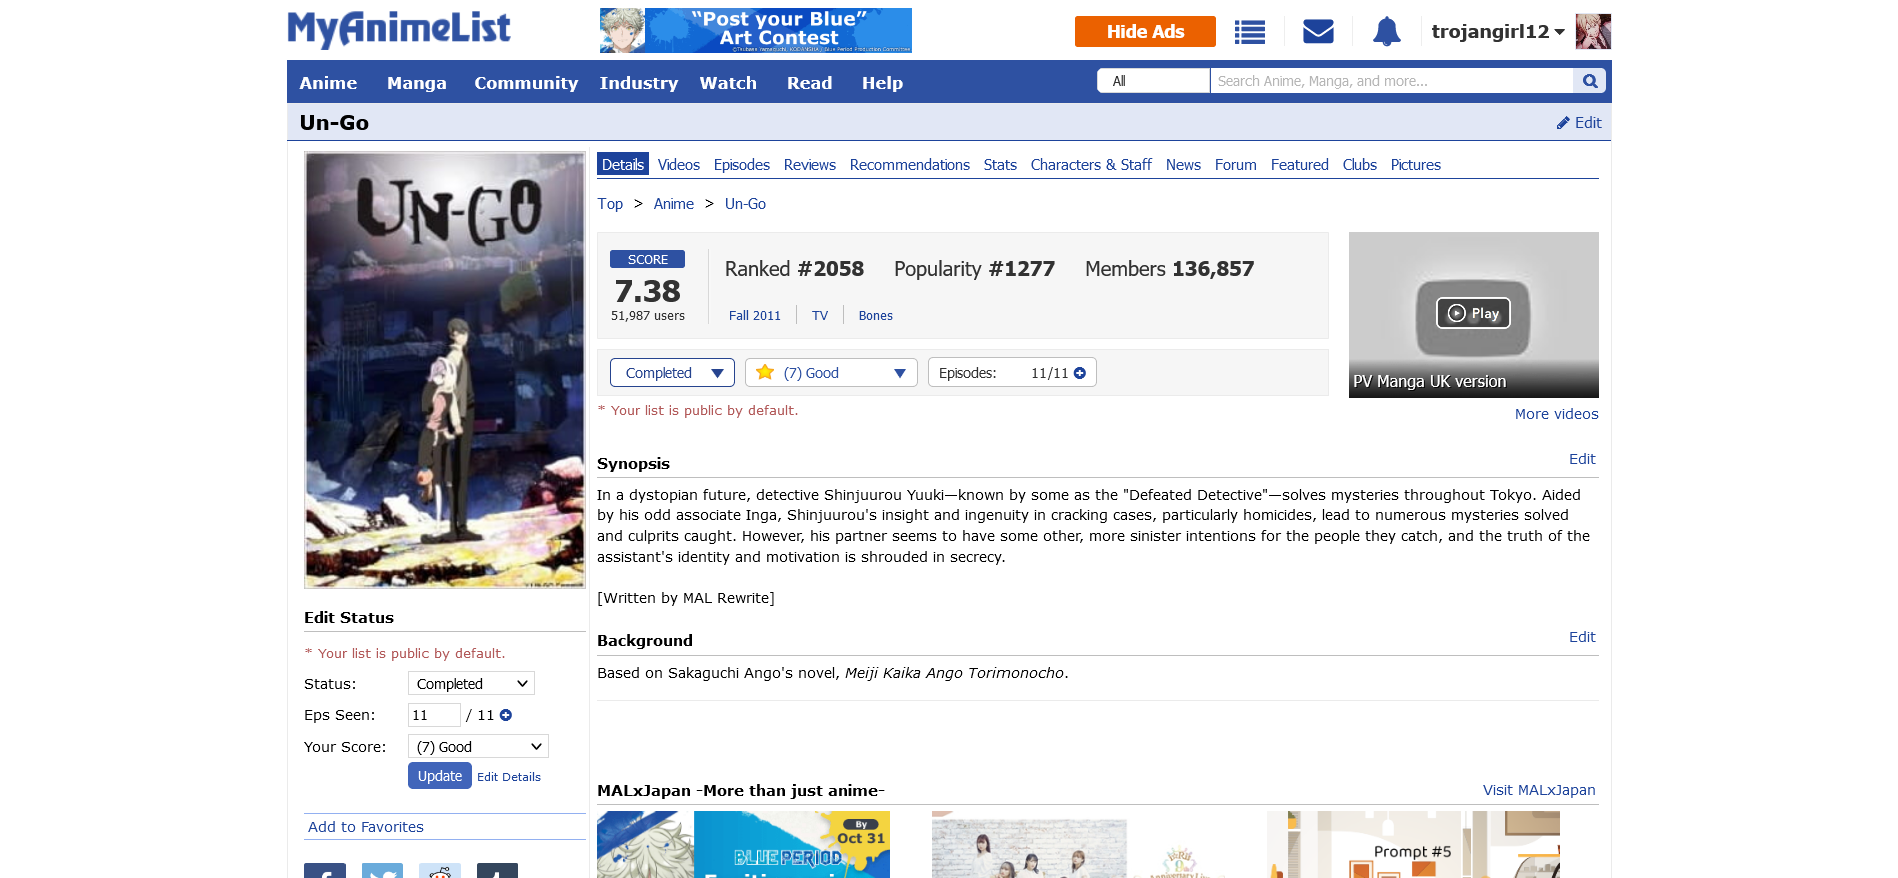Viewport: 1898px width, 878px height.
Task: Click the search magnifier button
Action: tap(1589, 81)
